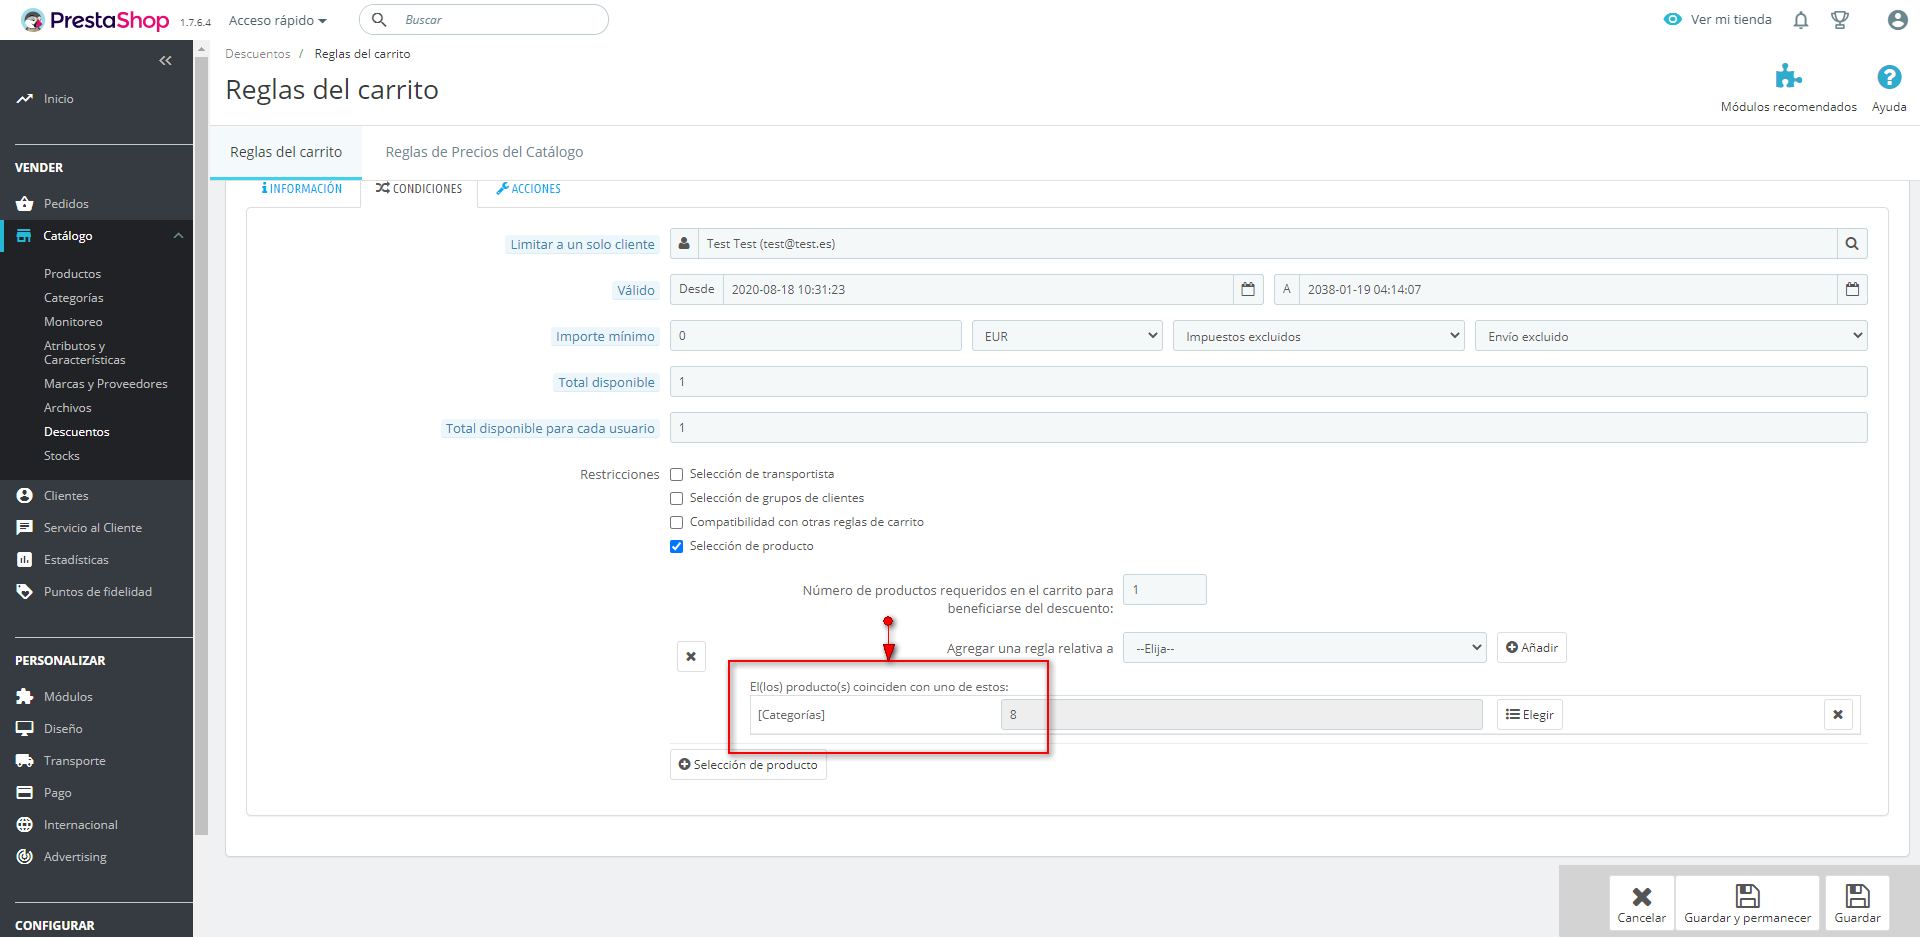
Task: Click the required products number field
Action: (1165, 590)
